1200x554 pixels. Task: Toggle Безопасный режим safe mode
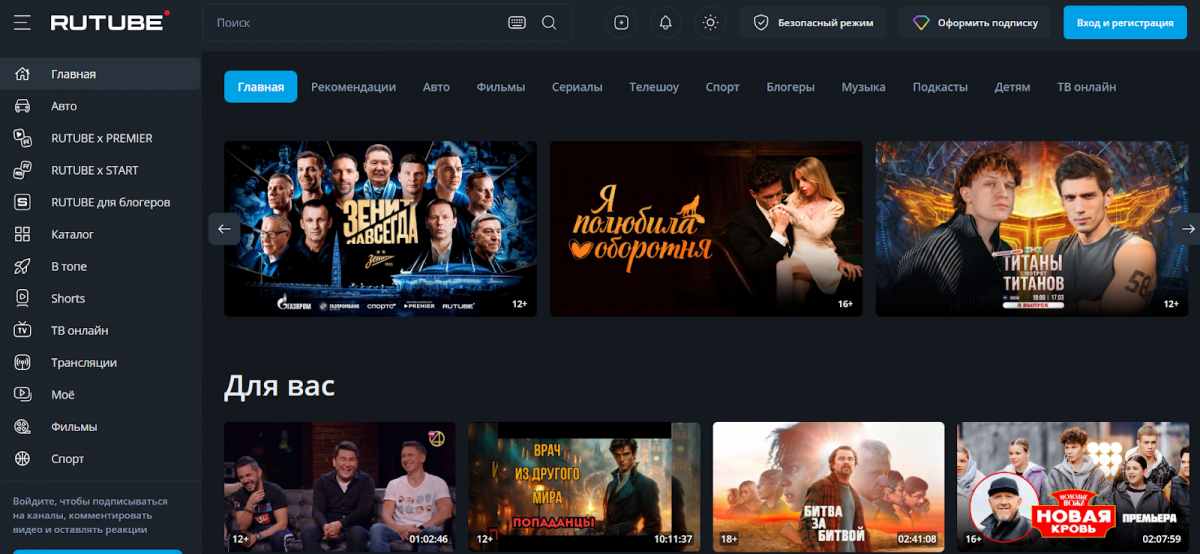[x=812, y=22]
